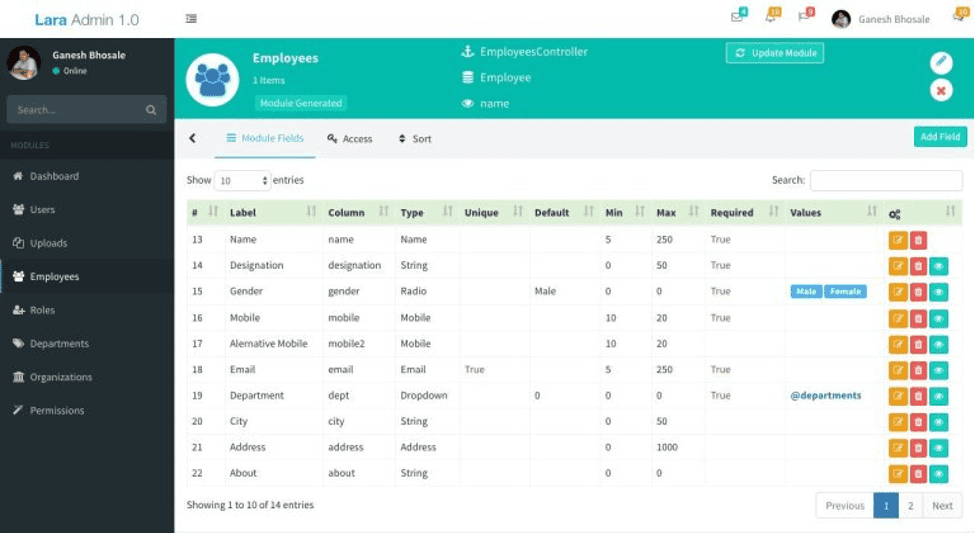Click the red X delete module icon
Viewport: 974px width, 533px height.
tap(941, 91)
